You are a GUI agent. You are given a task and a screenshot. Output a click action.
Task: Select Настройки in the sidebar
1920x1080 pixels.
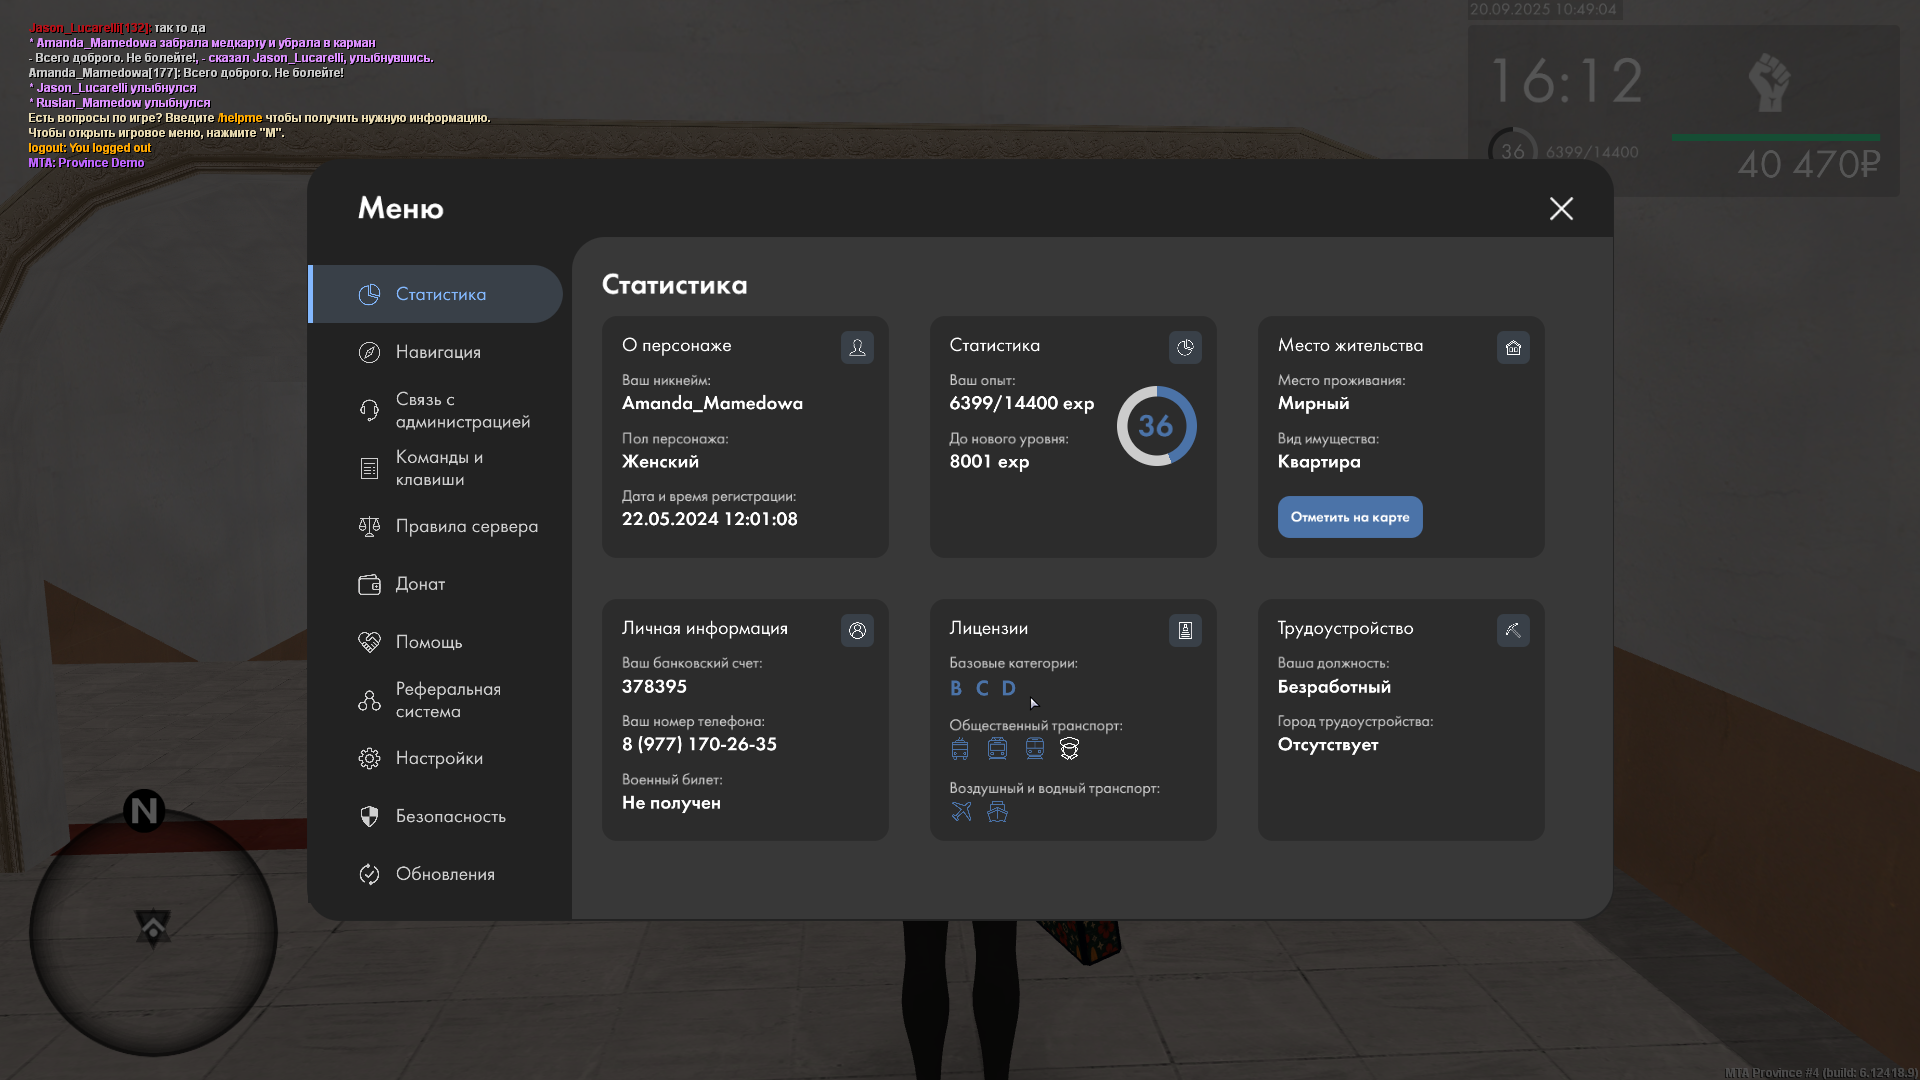[437, 758]
